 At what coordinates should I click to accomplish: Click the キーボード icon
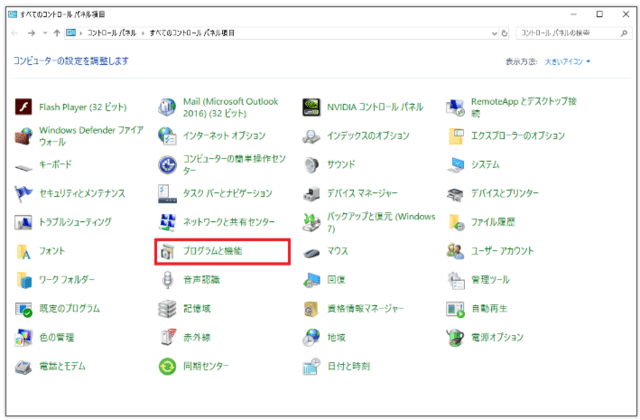(23, 167)
